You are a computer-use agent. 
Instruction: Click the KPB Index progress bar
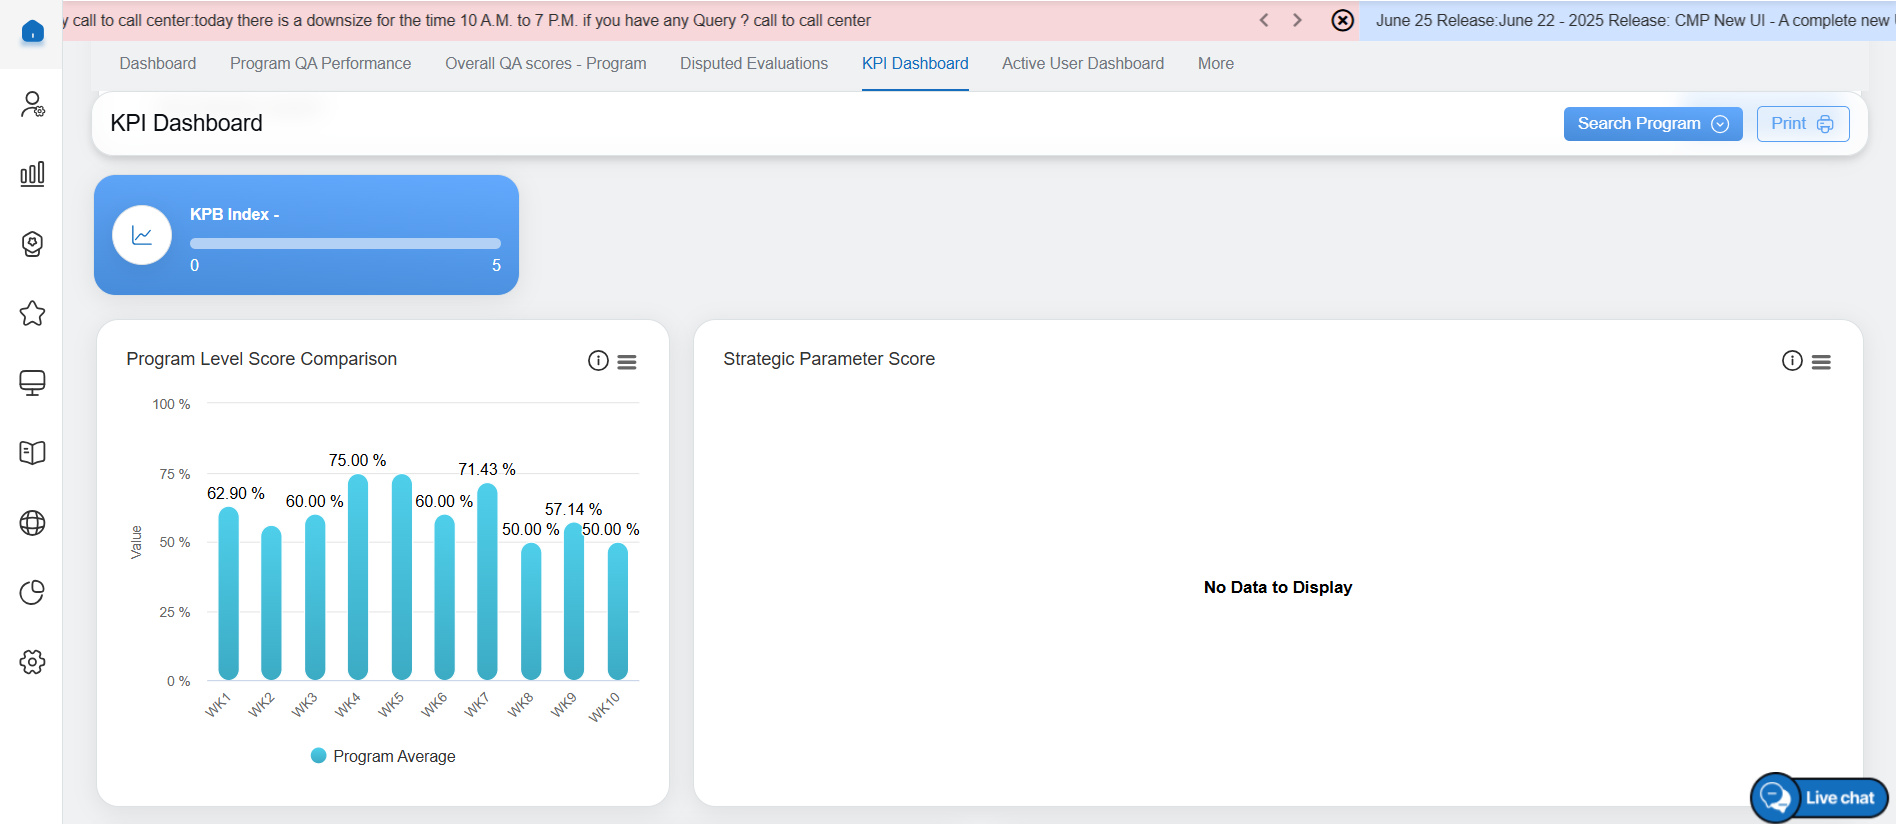coord(345,244)
